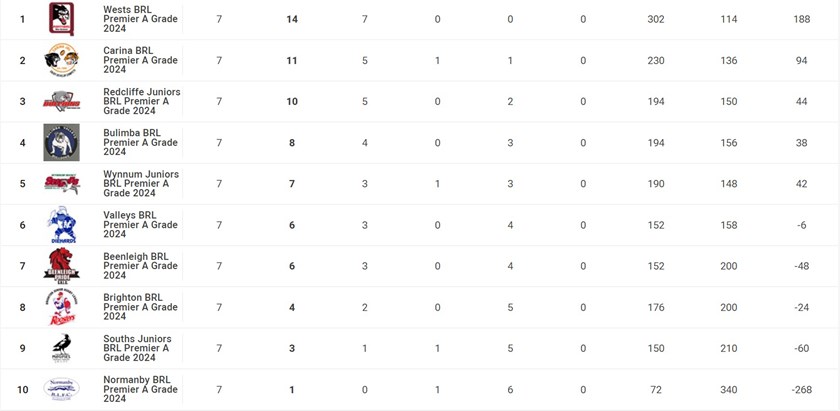Open Carina BRL Premier A Grade link
840x411 pixels.
140,60
